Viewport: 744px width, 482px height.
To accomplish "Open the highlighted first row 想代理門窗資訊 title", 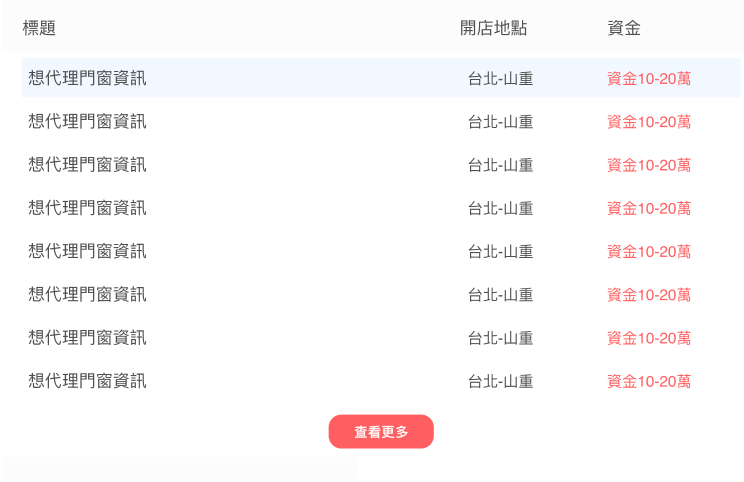I will [x=87, y=78].
